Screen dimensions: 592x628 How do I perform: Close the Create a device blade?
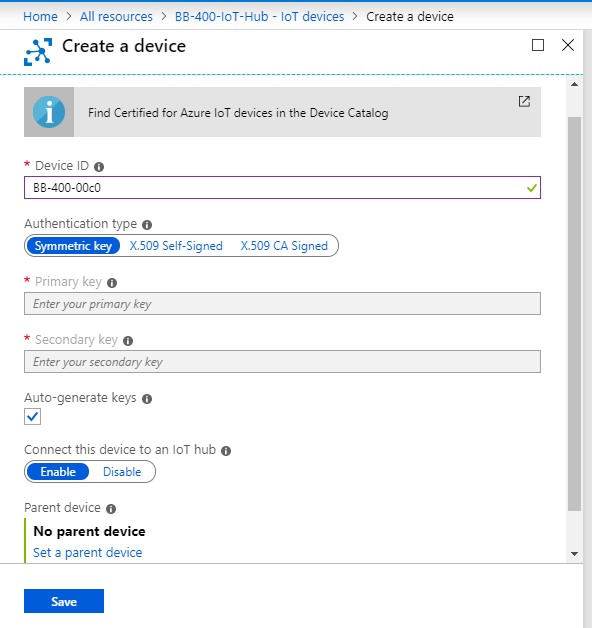tap(568, 45)
